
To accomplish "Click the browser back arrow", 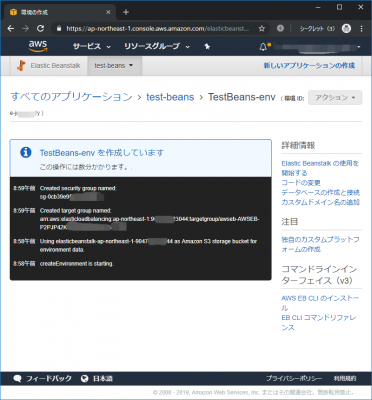I will 11,29.
